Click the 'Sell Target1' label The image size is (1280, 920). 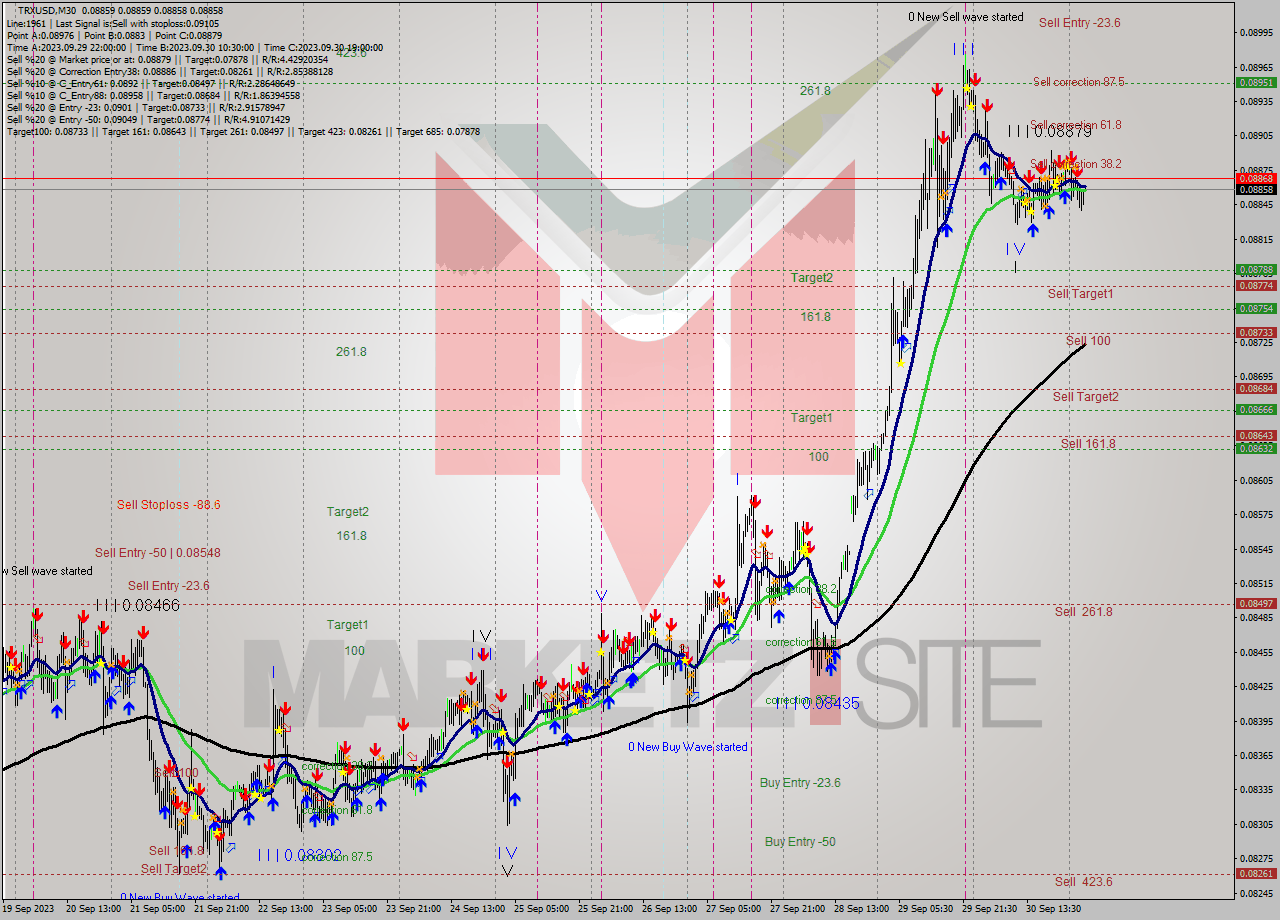1080,294
